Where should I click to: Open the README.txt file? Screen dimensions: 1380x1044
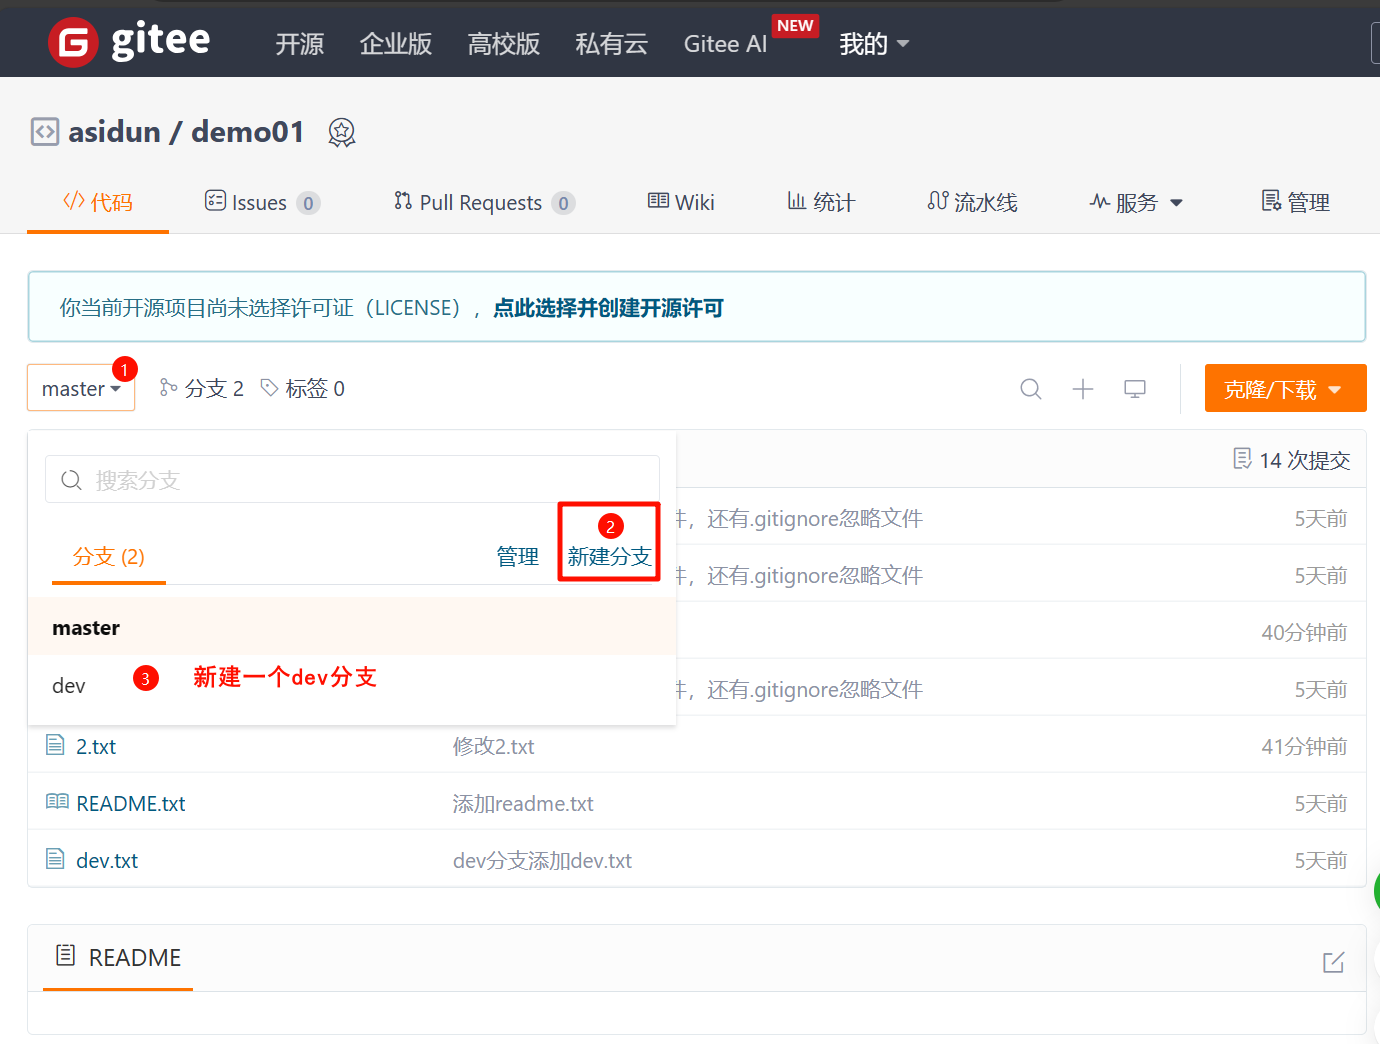(x=131, y=803)
